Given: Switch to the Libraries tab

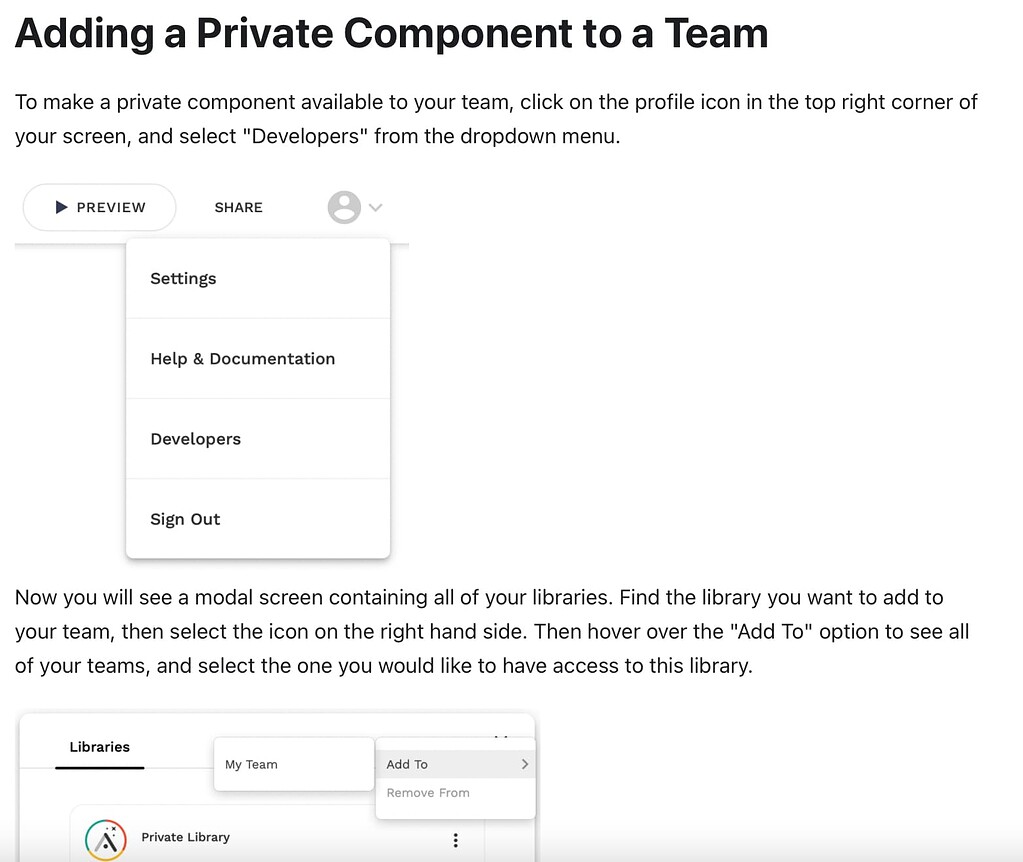Looking at the screenshot, I should (99, 746).
